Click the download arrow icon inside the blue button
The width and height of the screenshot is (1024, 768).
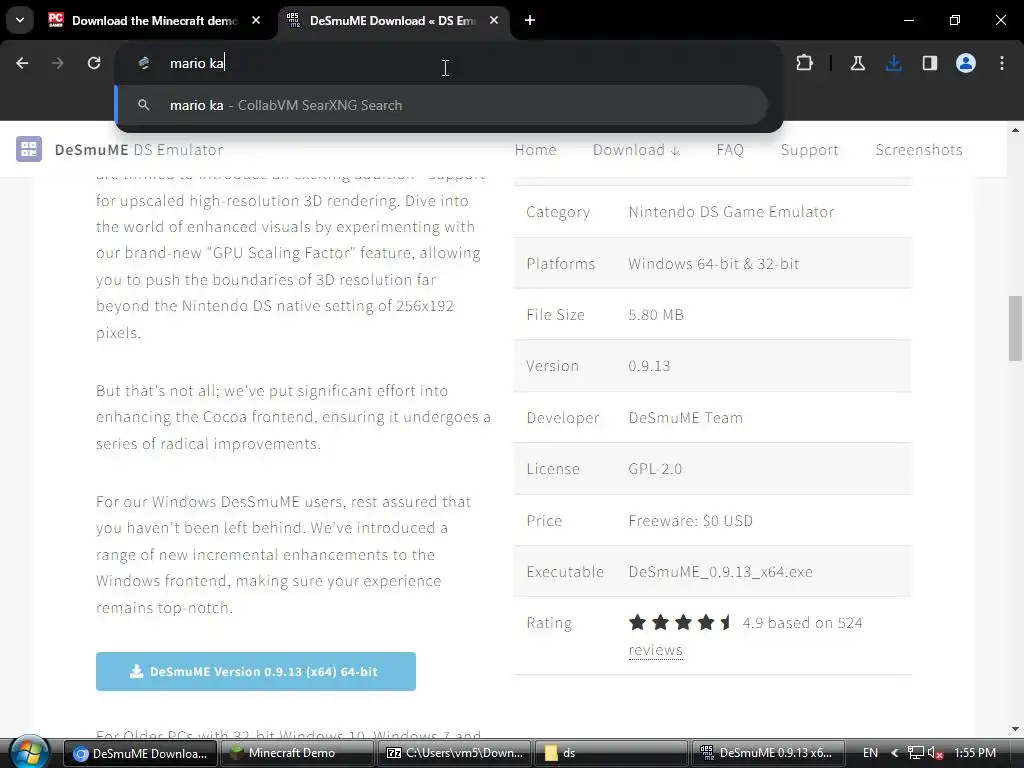coord(136,671)
